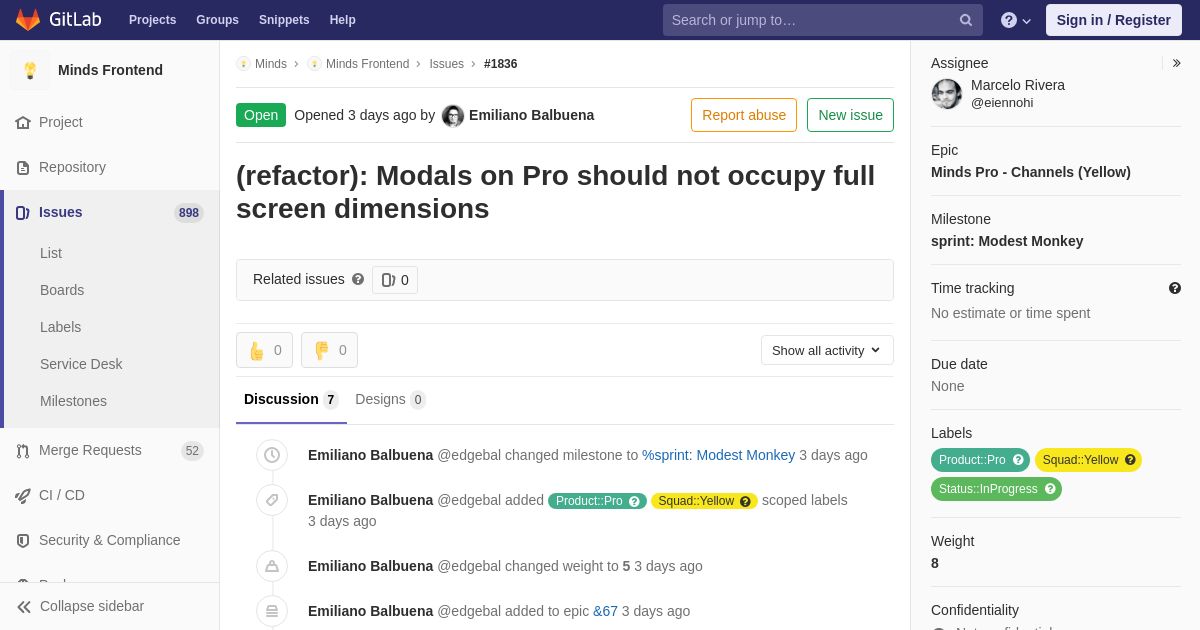Click the epic added icon in activity
This screenshot has height=630, width=1200.
click(272, 611)
